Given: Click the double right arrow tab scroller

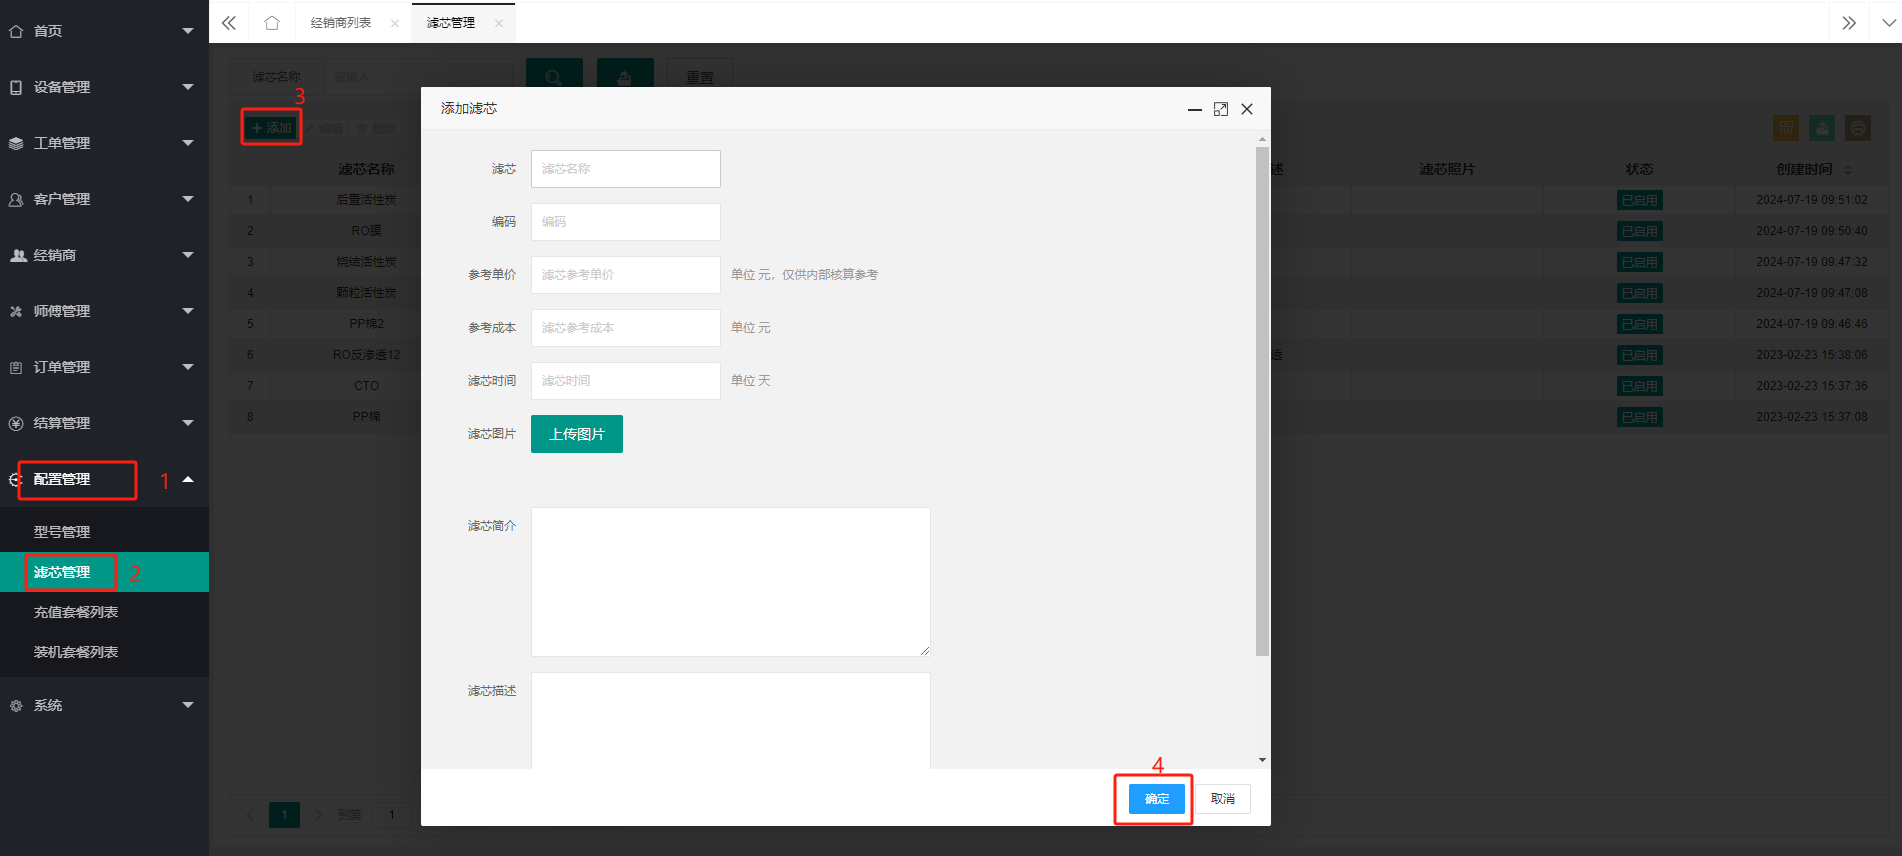Looking at the screenshot, I should tap(1849, 23).
